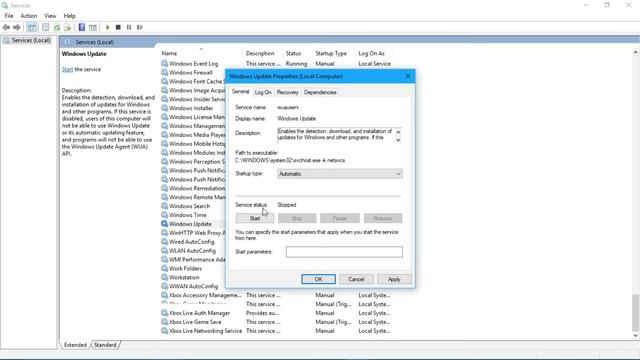This screenshot has width=640, height=360.
Task: Stop the service with the toolbar stop icon
Action: point(118,27)
